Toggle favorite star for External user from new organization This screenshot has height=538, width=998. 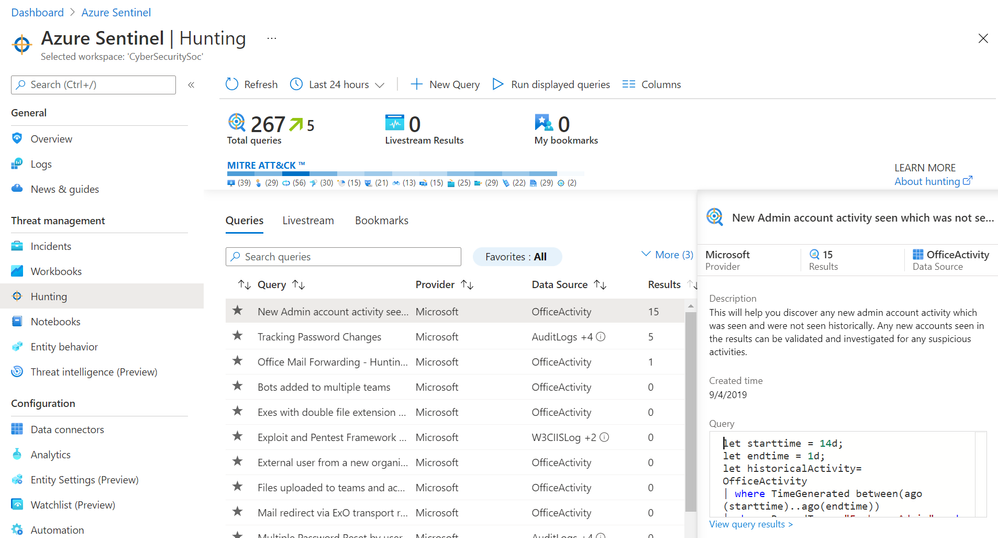pos(237,462)
